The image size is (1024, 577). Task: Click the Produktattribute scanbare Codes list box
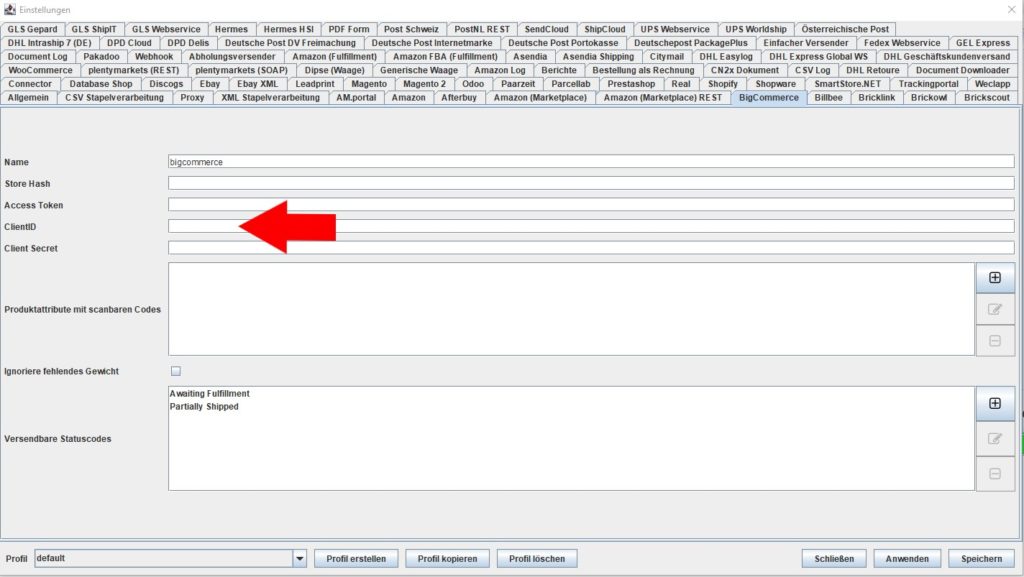(571, 309)
